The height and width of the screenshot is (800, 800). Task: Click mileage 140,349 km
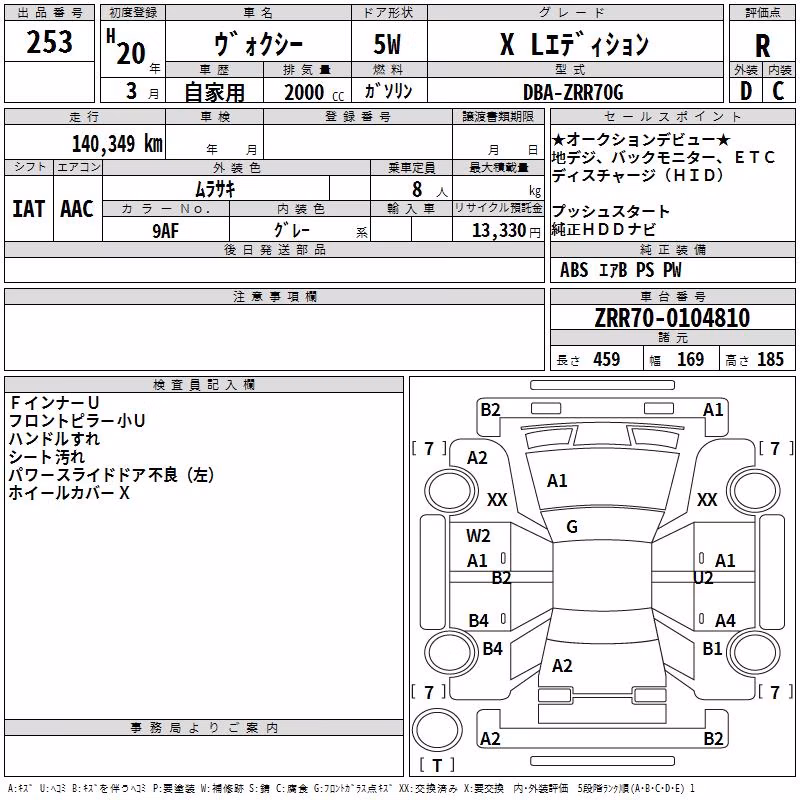[x=117, y=144]
